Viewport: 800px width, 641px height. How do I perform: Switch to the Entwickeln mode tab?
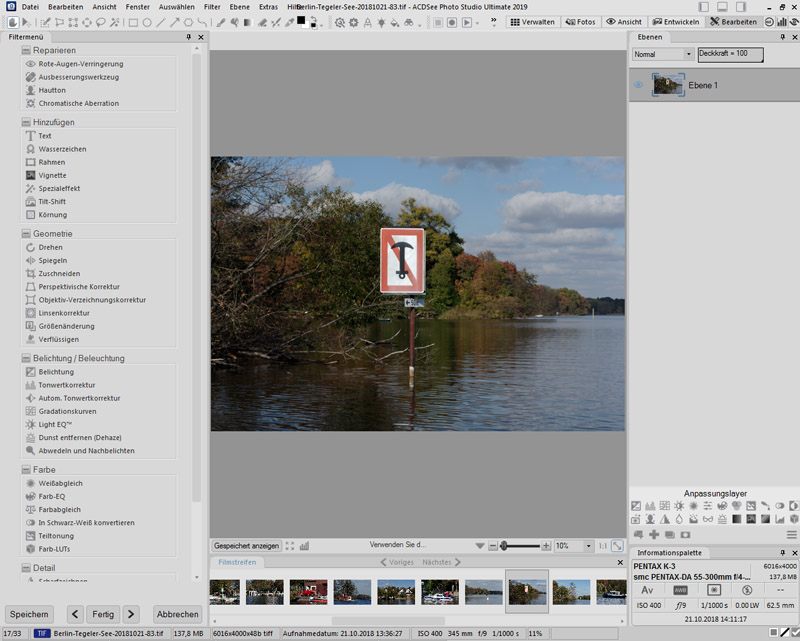pyautogui.click(x=676, y=21)
